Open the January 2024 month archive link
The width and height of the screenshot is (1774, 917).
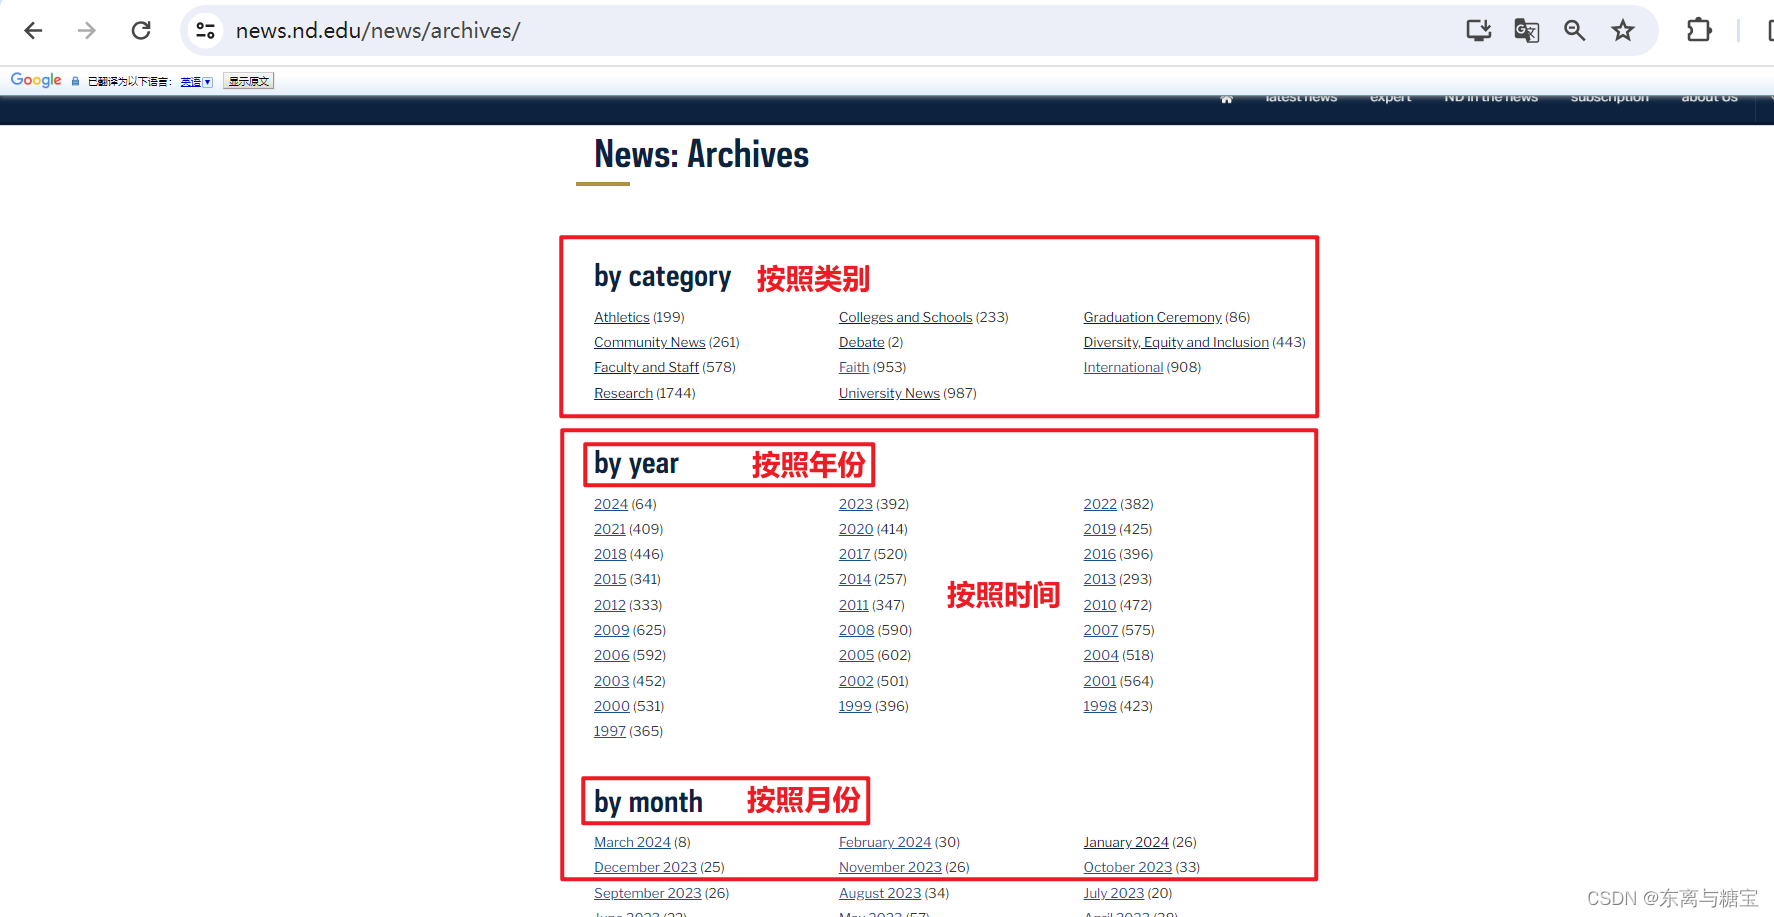click(1126, 842)
